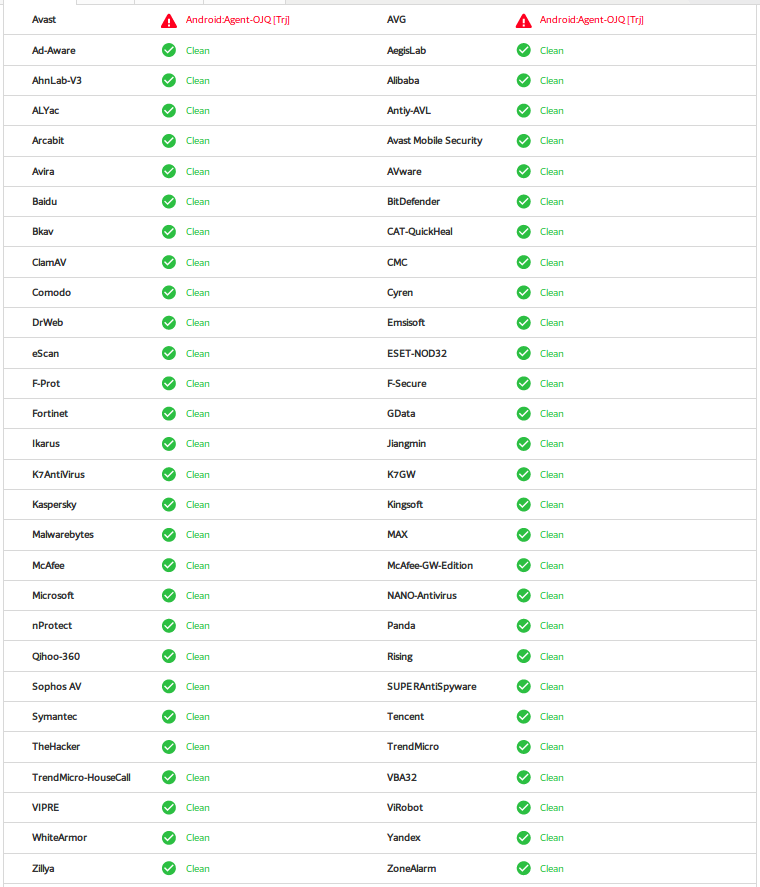The width and height of the screenshot is (760, 887).
Task: Click the green check icon for BitDefender
Action: (523, 202)
